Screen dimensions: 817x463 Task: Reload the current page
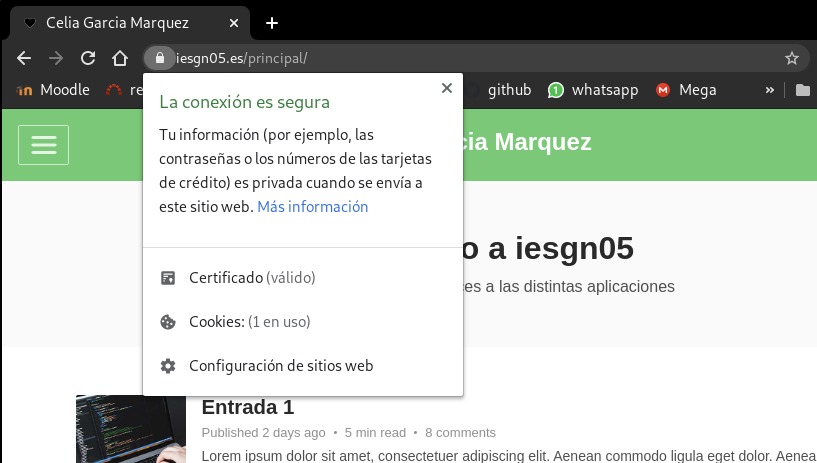tap(88, 58)
